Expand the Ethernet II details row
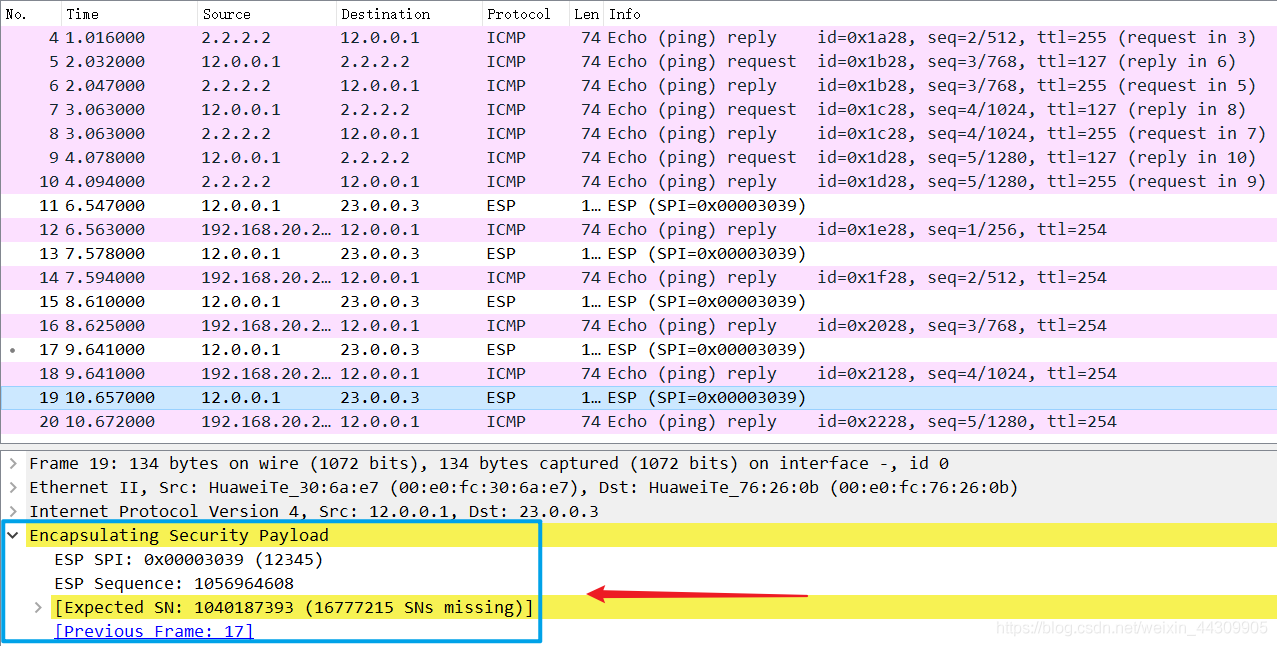 point(12,488)
